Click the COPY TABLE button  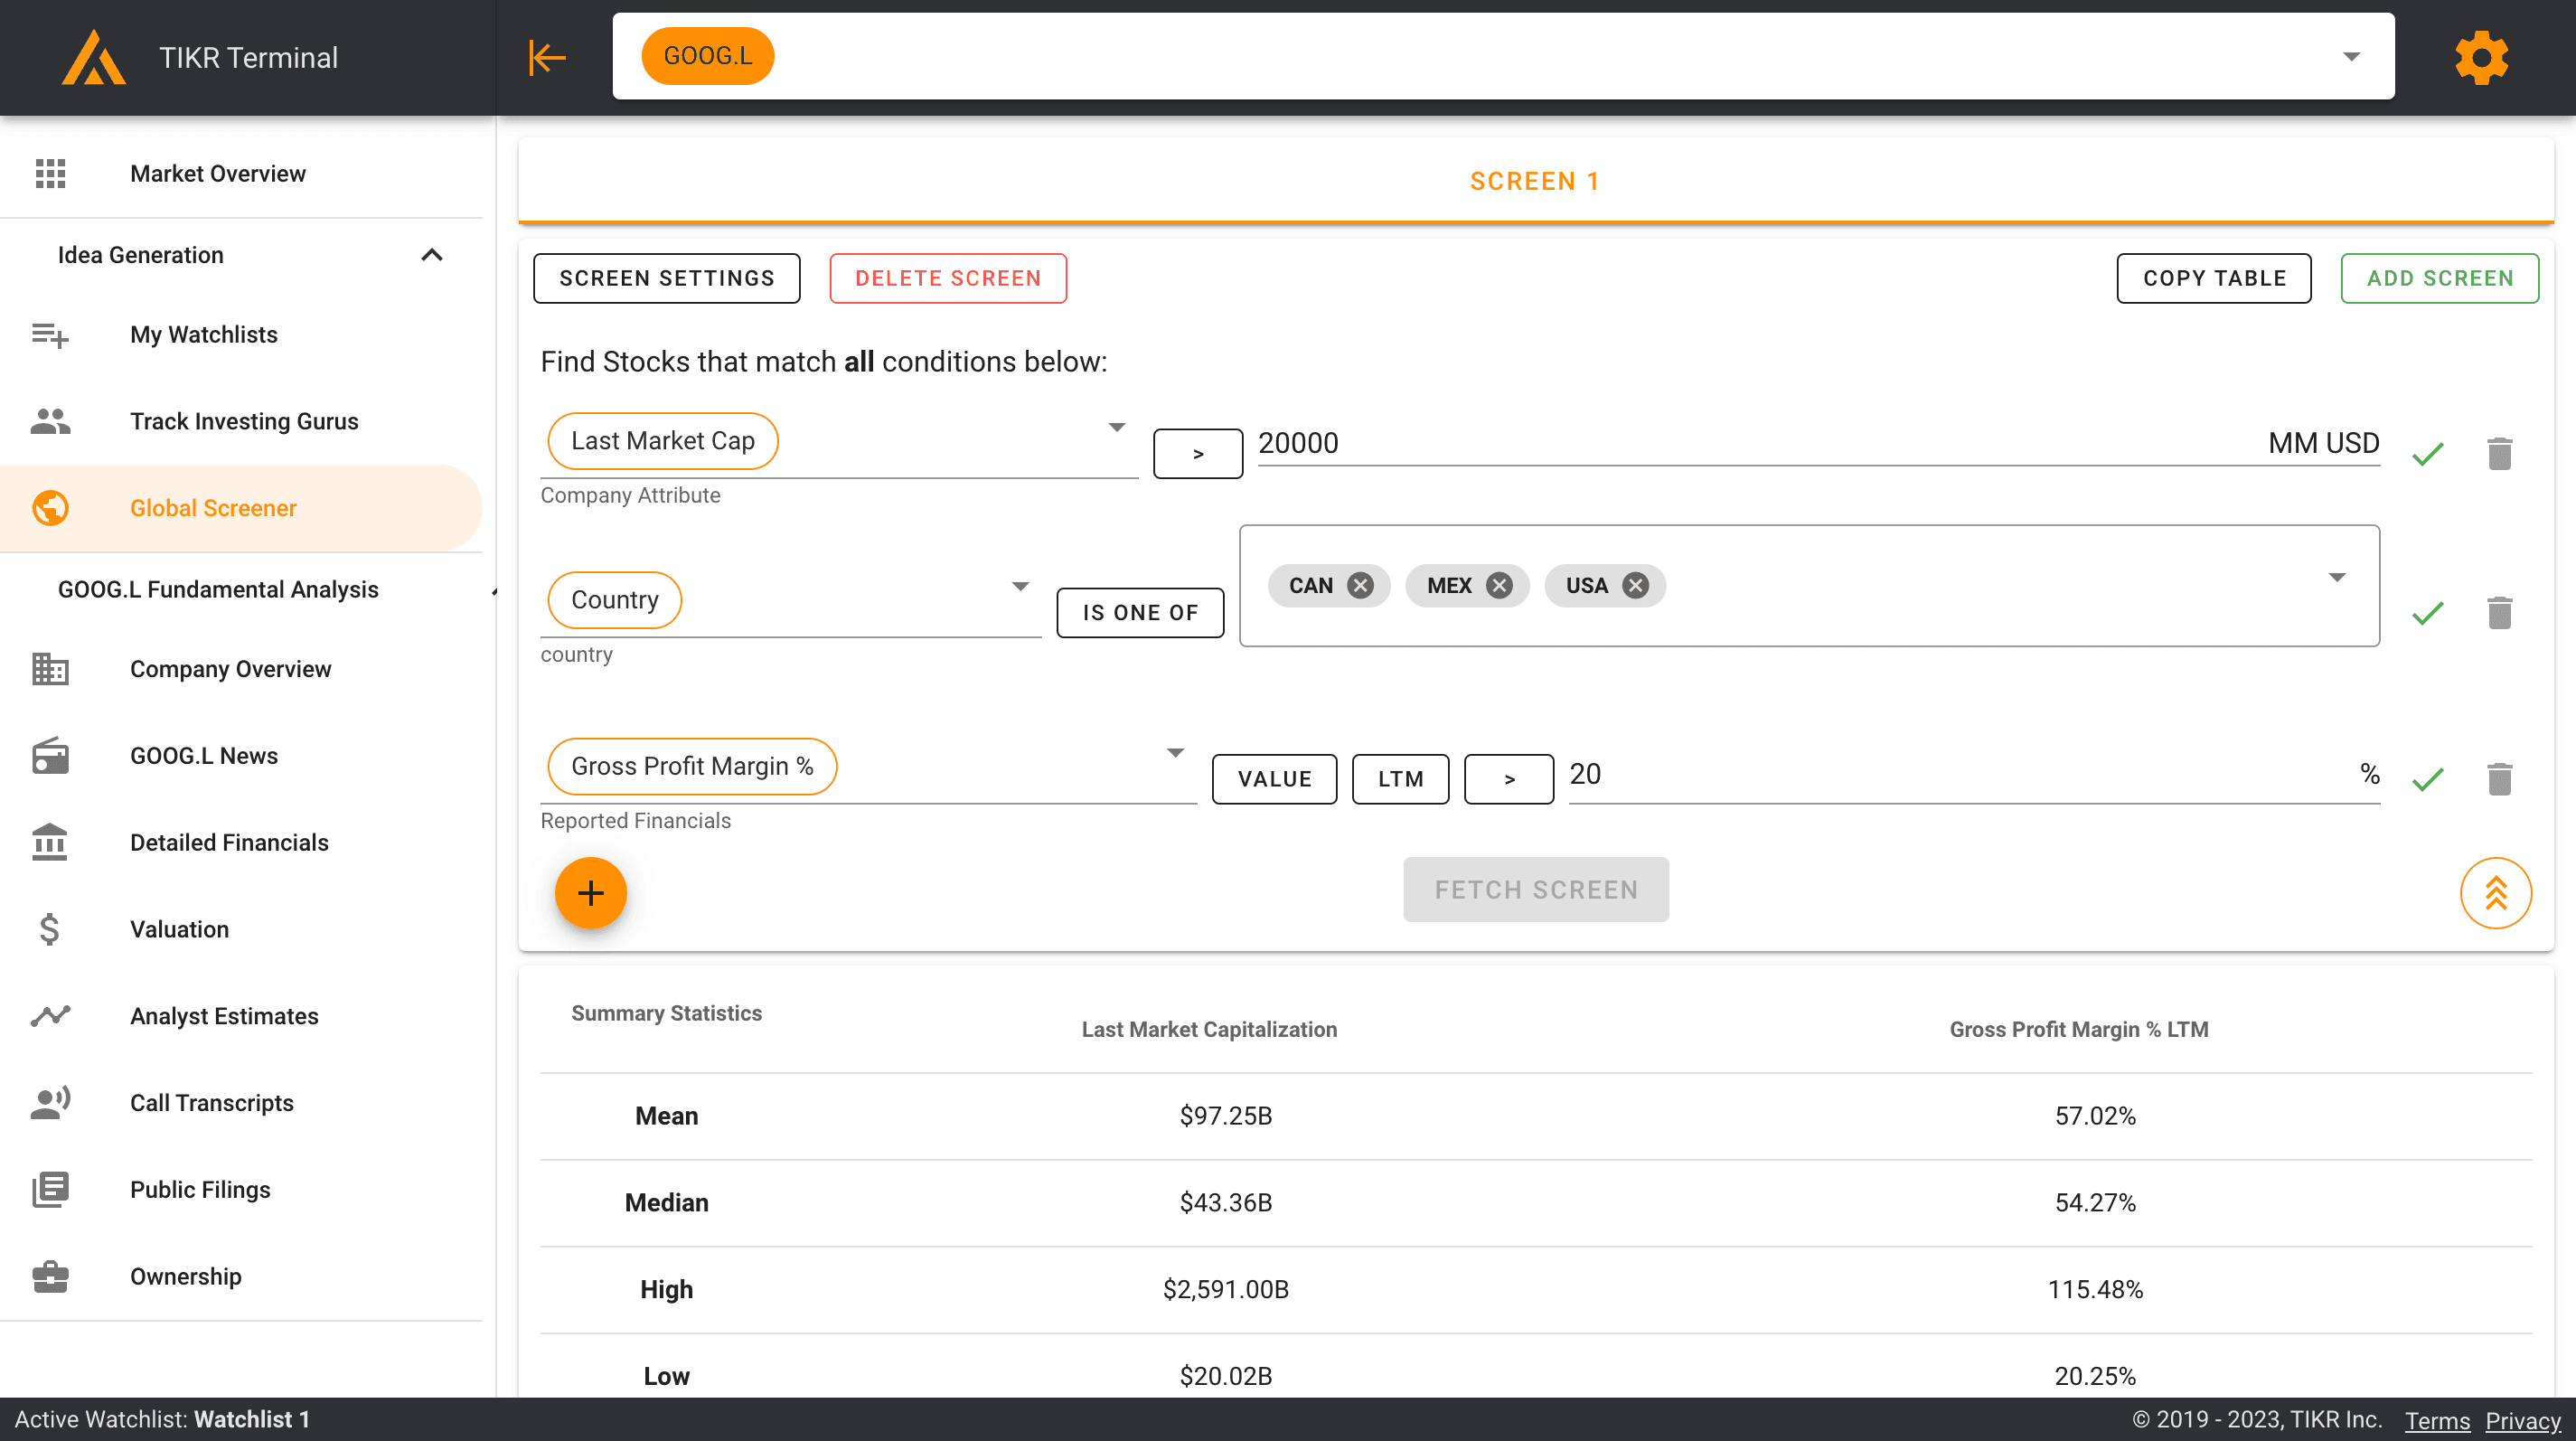click(2214, 278)
